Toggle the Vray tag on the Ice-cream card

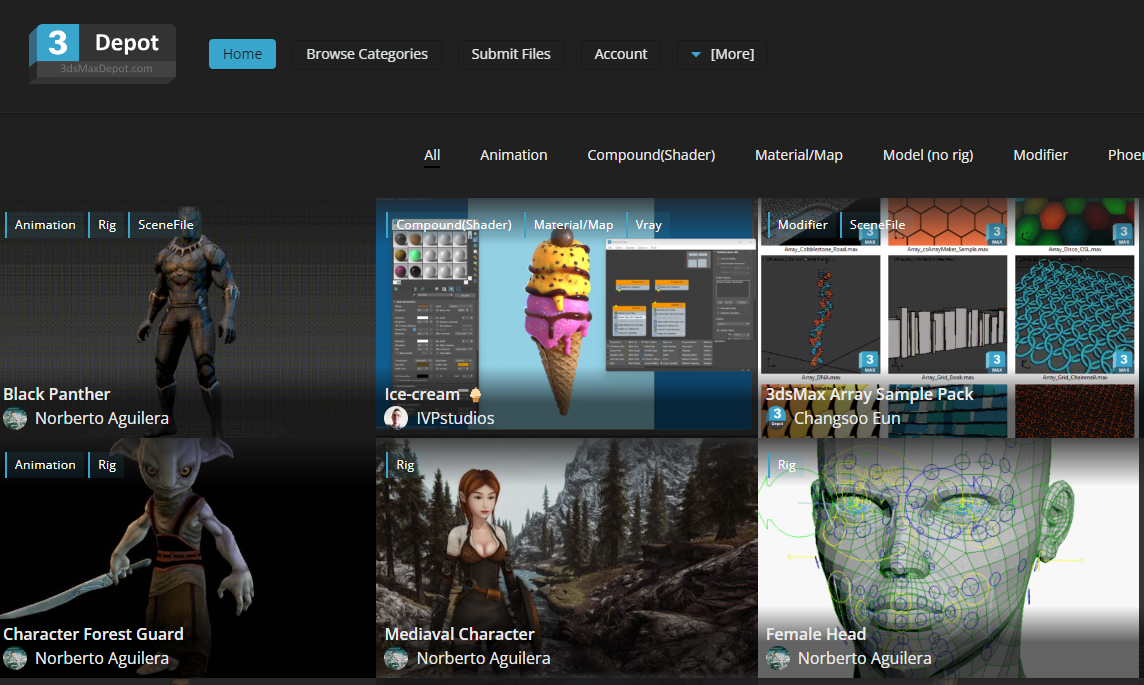648,224
